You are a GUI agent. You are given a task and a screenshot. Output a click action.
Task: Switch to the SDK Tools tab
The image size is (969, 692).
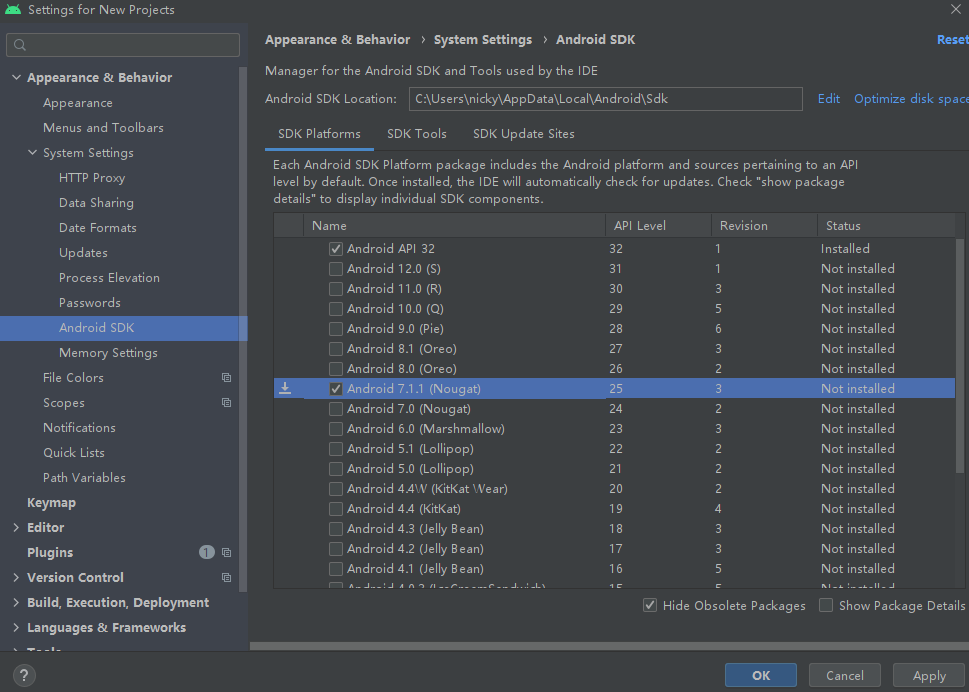pos(417,134)
